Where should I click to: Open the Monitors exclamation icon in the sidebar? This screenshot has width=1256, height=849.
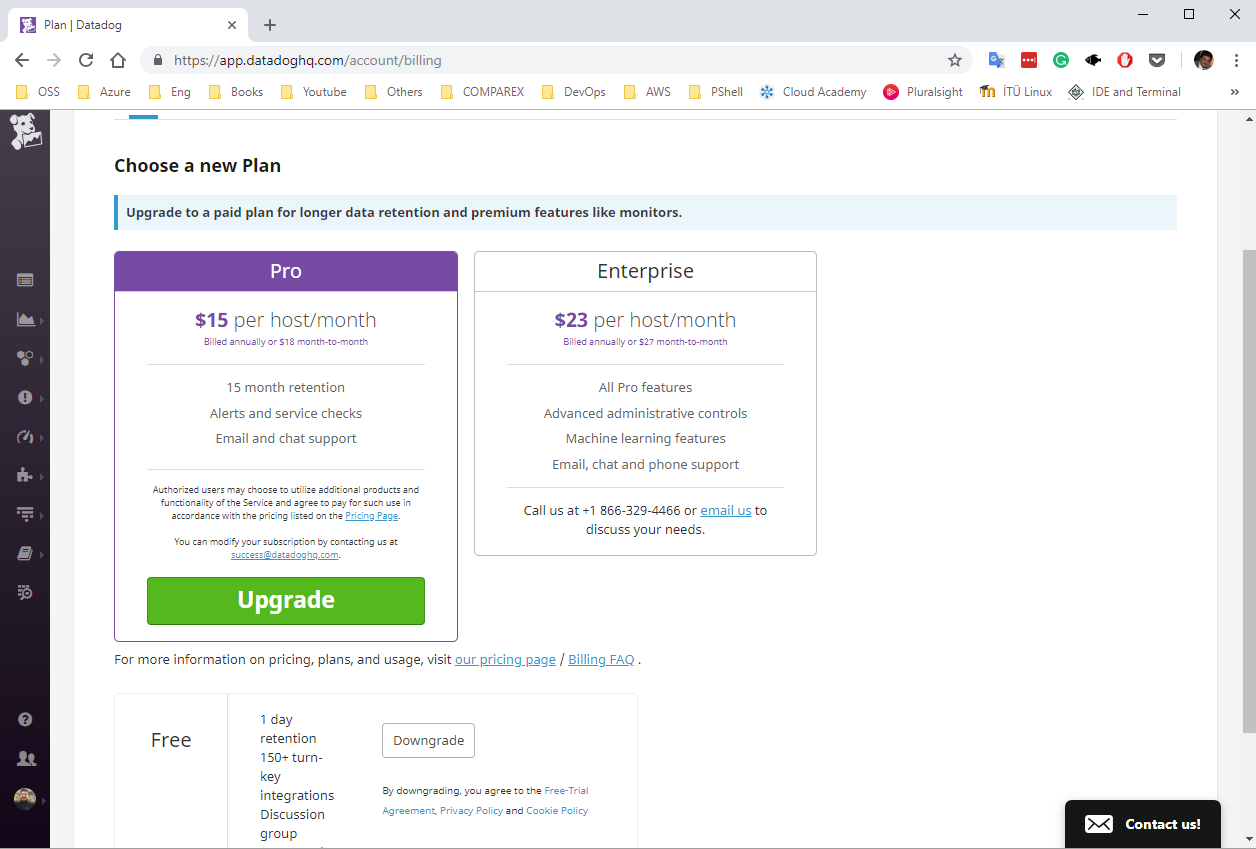pyautogui.click(x=25, y=398)
